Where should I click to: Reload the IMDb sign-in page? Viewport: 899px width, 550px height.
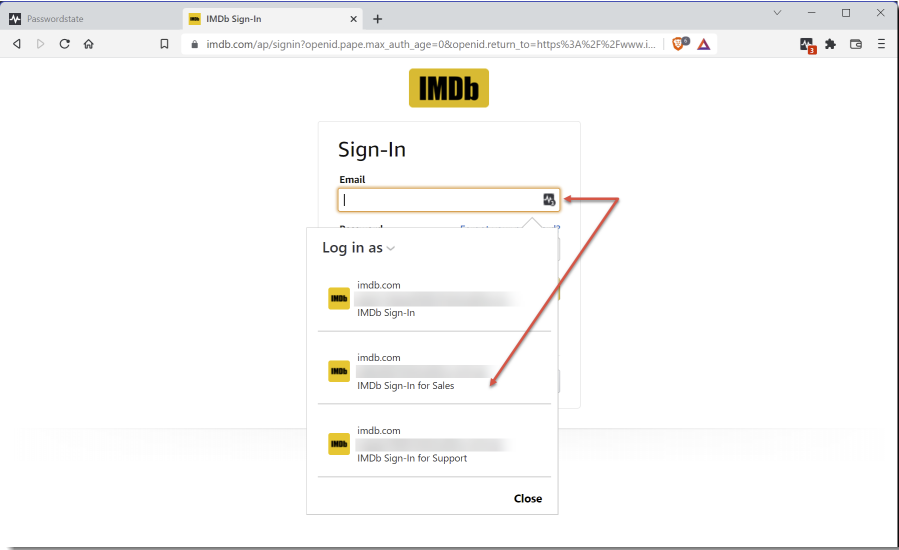coord(64,44)
